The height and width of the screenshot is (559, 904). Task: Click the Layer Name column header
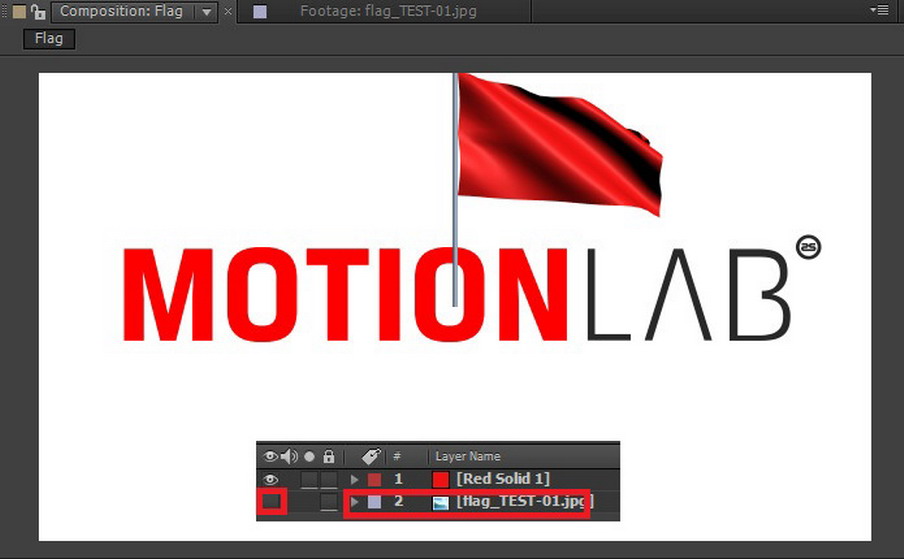point(468,456)
